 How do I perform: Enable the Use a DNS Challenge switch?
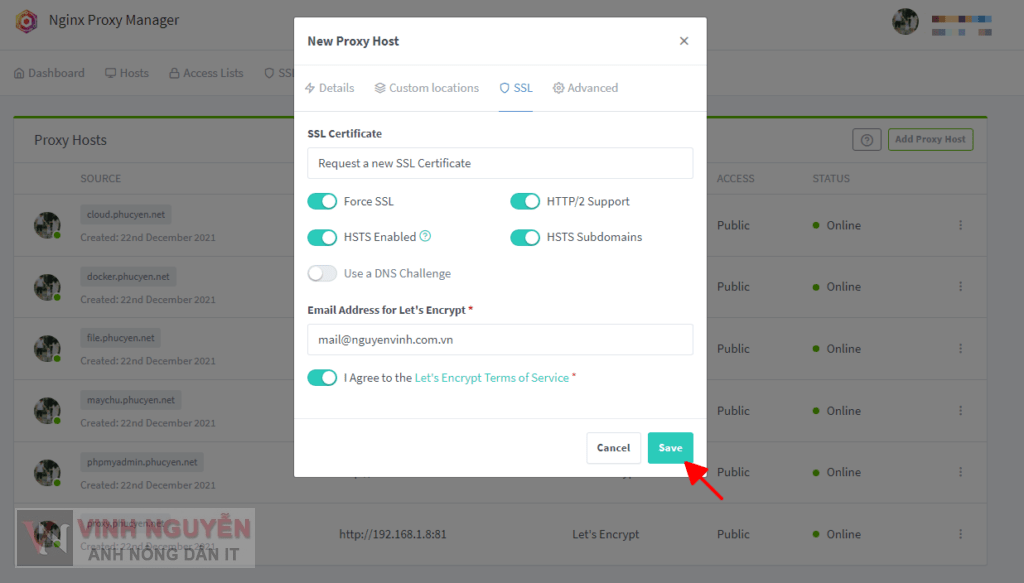tap(322, 274)
